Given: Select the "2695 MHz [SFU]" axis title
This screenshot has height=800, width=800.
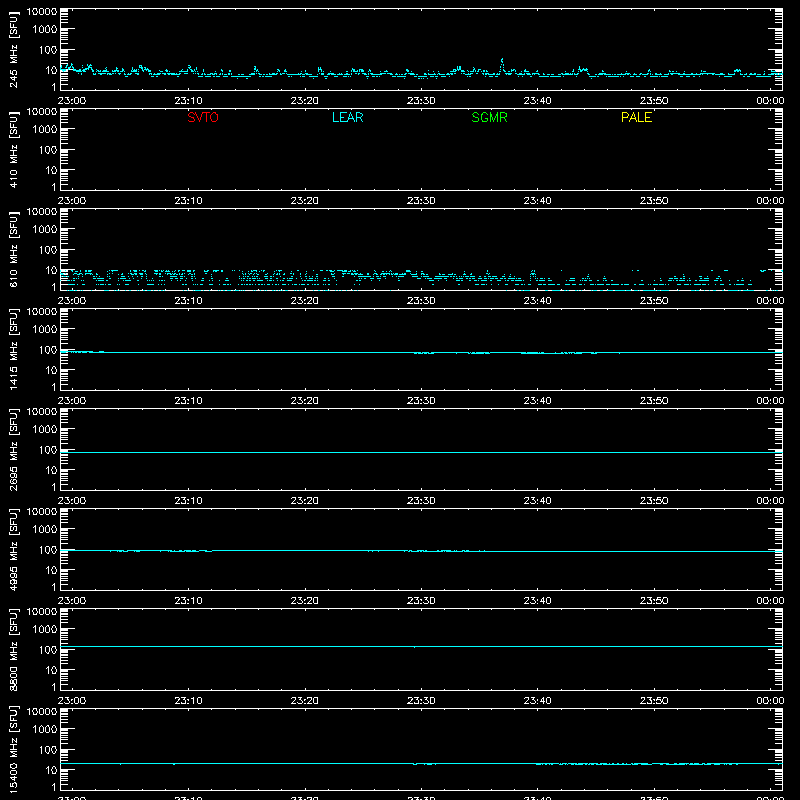Looking at the screenshot, I should [x=14, y=449].
